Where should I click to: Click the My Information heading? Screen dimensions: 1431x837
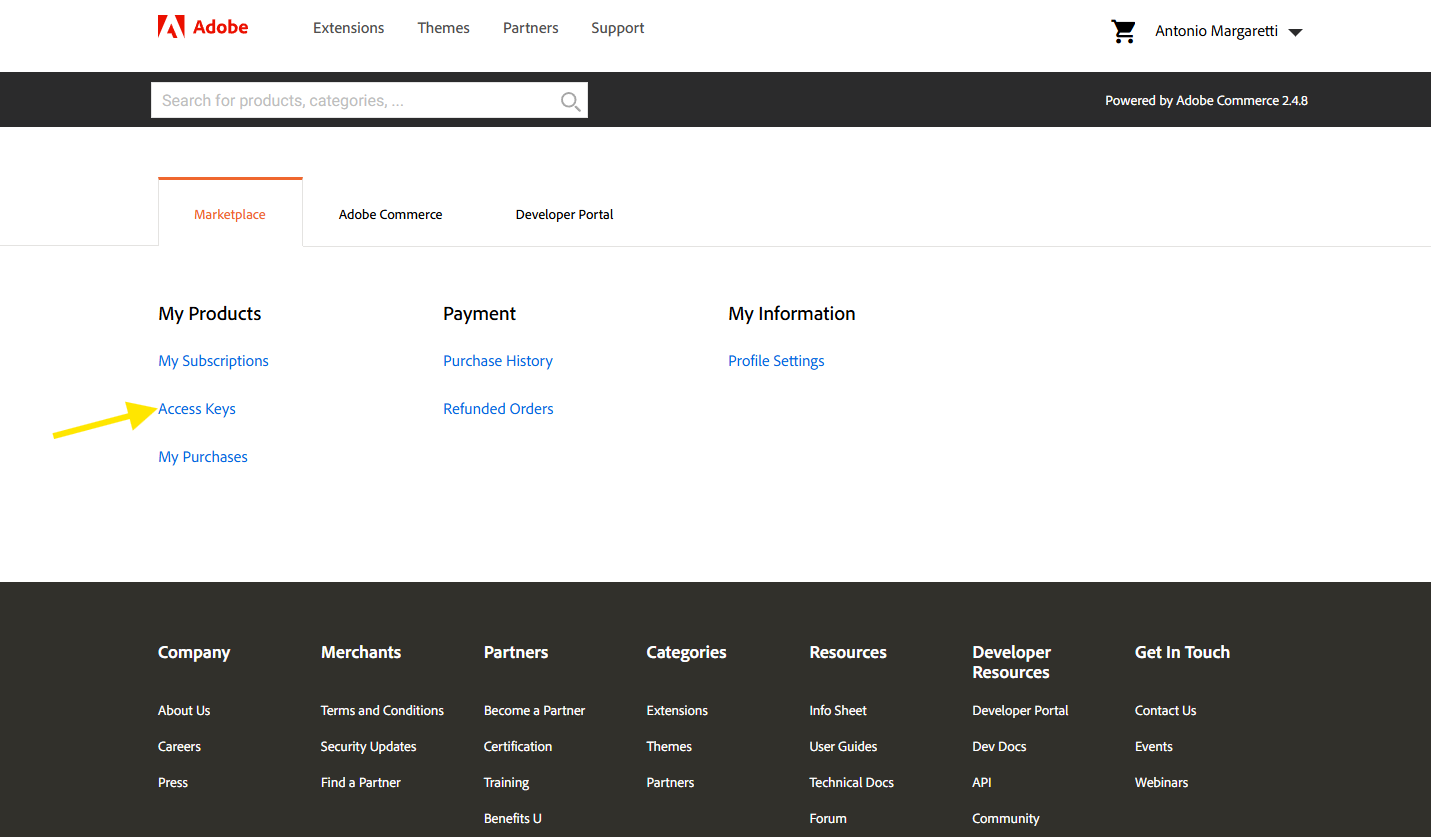click(792, 313)
